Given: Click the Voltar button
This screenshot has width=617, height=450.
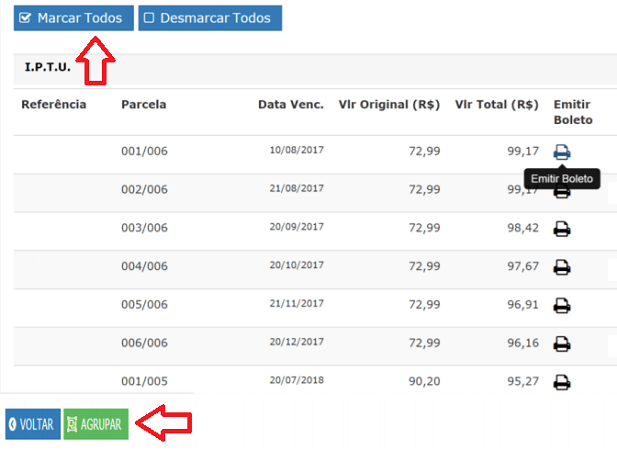Looking at the screenshot, I should tap(33, 424).
